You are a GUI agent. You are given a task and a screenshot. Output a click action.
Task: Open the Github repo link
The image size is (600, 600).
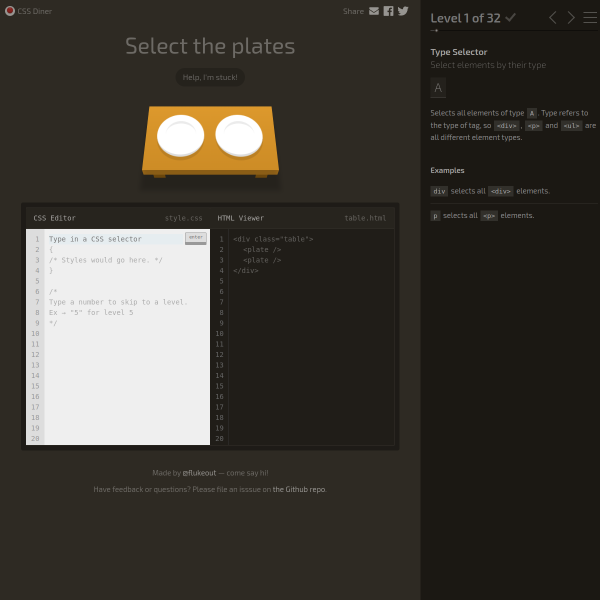[x=298, y=489]
